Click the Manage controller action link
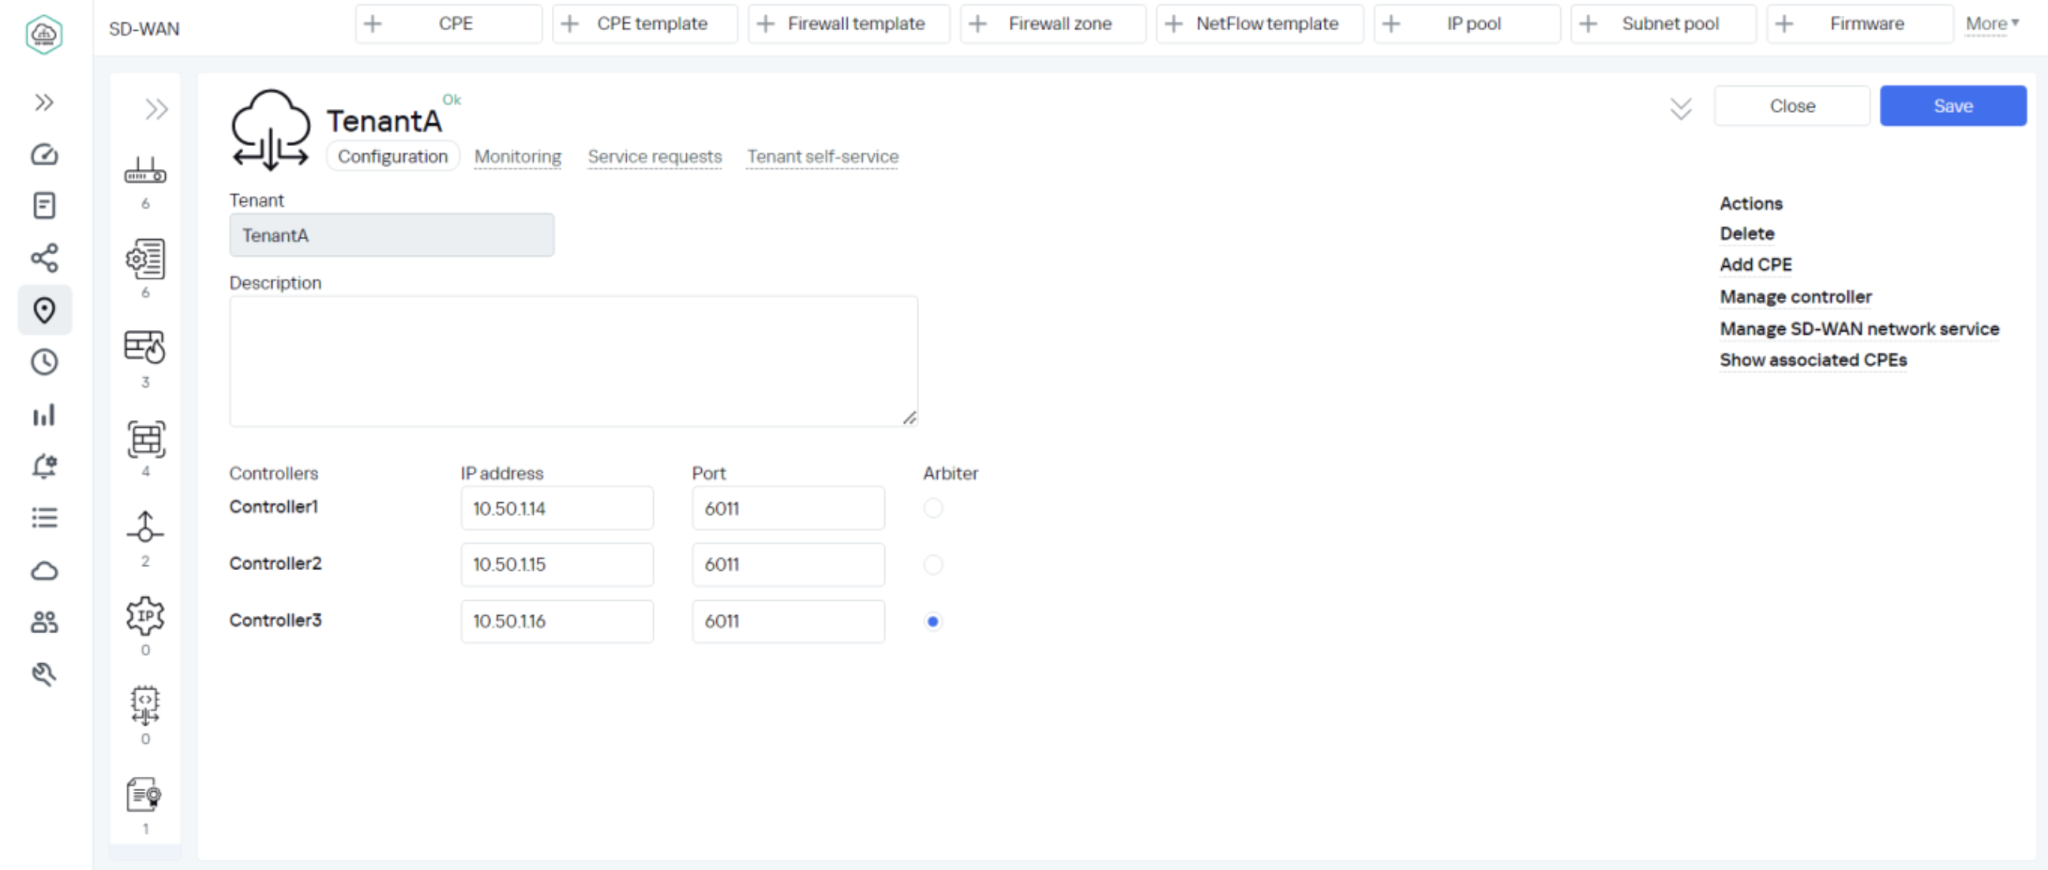Screen dimensions: 2048x870 1795,297
